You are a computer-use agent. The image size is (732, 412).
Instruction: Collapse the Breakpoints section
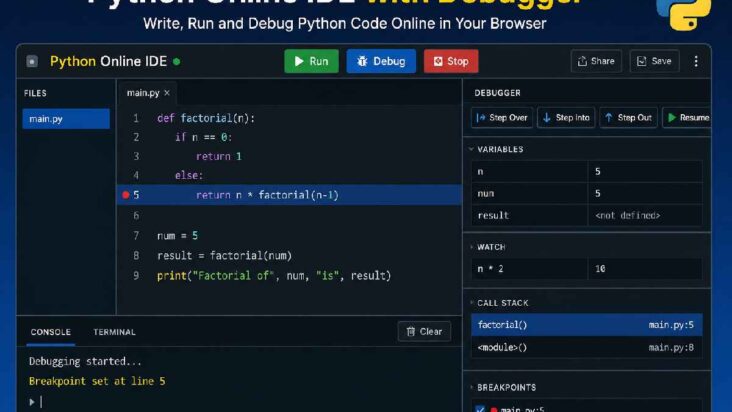tap(471, 387)
